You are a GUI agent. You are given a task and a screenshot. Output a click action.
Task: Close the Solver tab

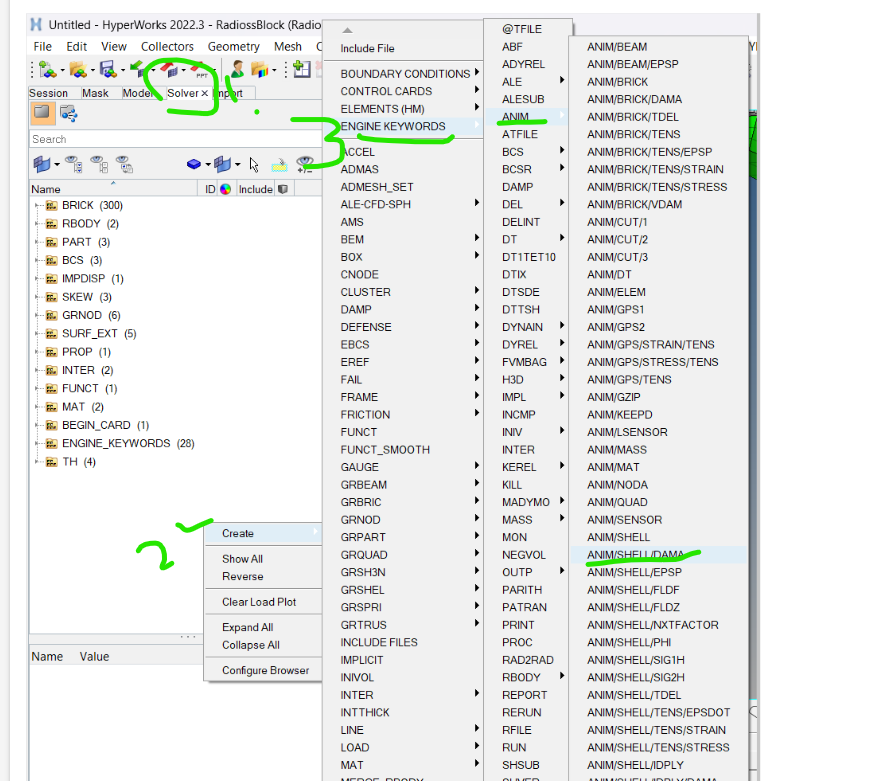coord(204,93)
